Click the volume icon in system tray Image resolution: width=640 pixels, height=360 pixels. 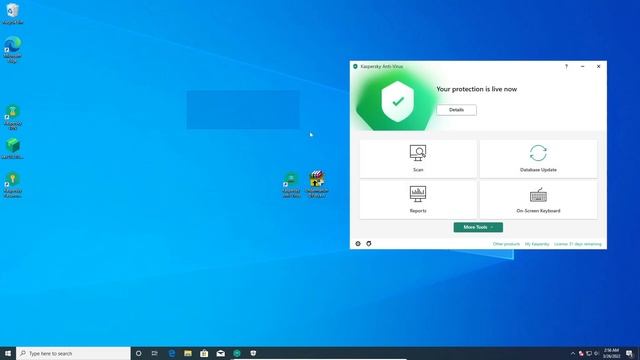[596, 353]
